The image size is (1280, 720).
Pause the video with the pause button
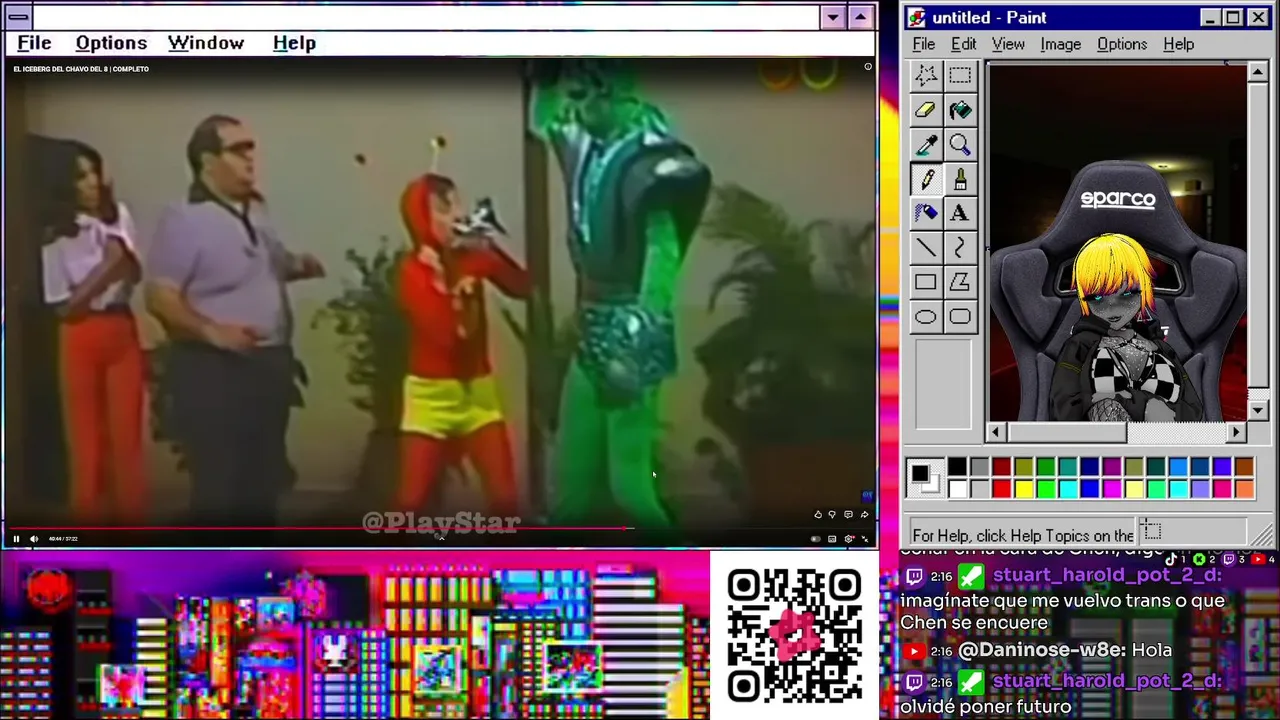tap(16, 539)
